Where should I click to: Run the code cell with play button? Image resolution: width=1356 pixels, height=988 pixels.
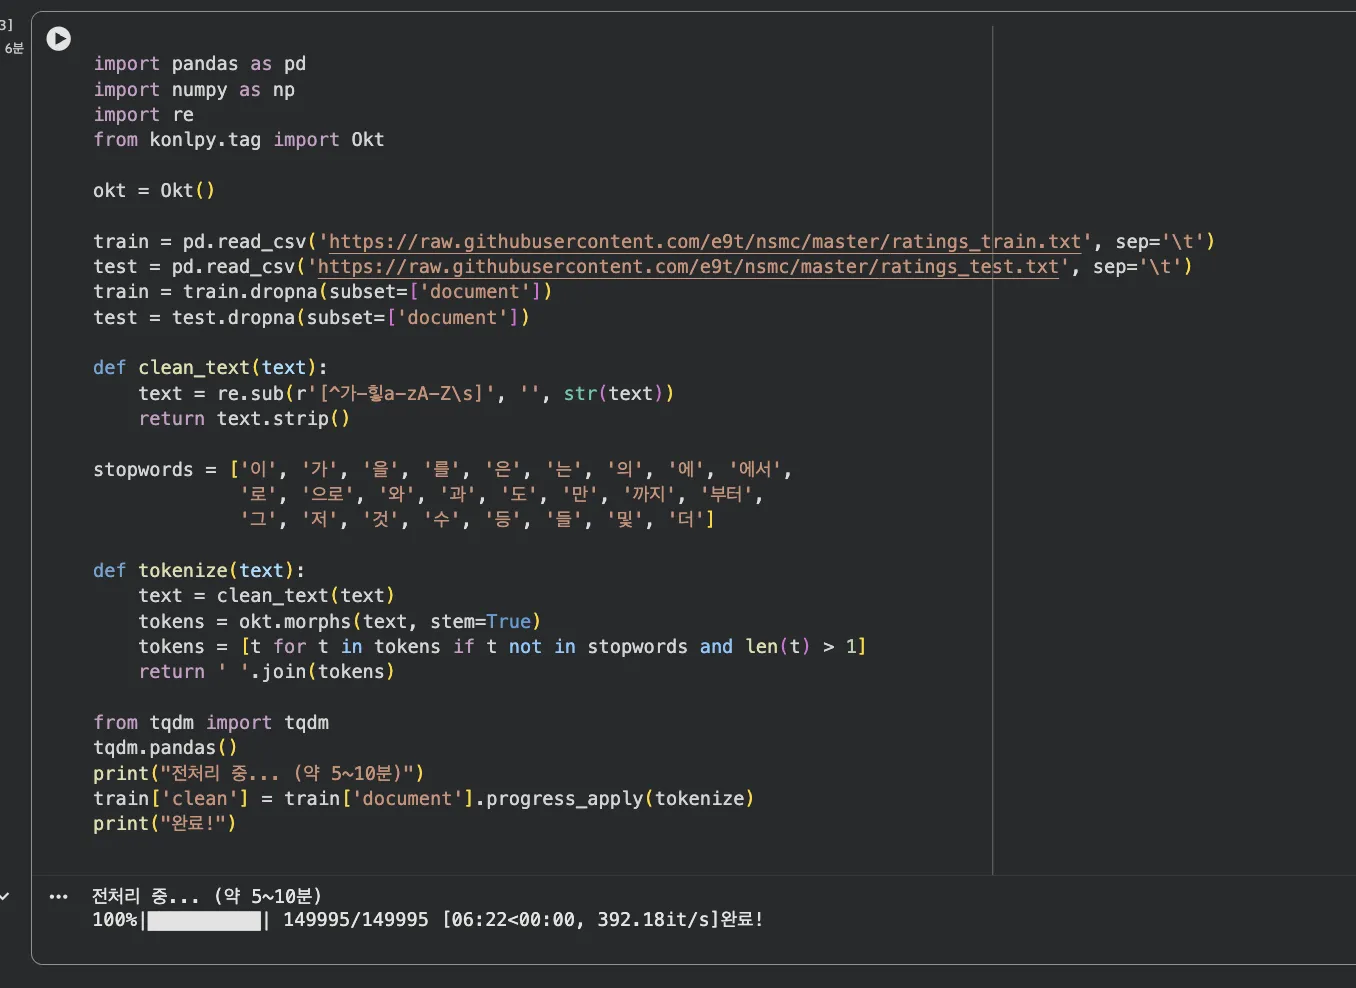(59, 39)
